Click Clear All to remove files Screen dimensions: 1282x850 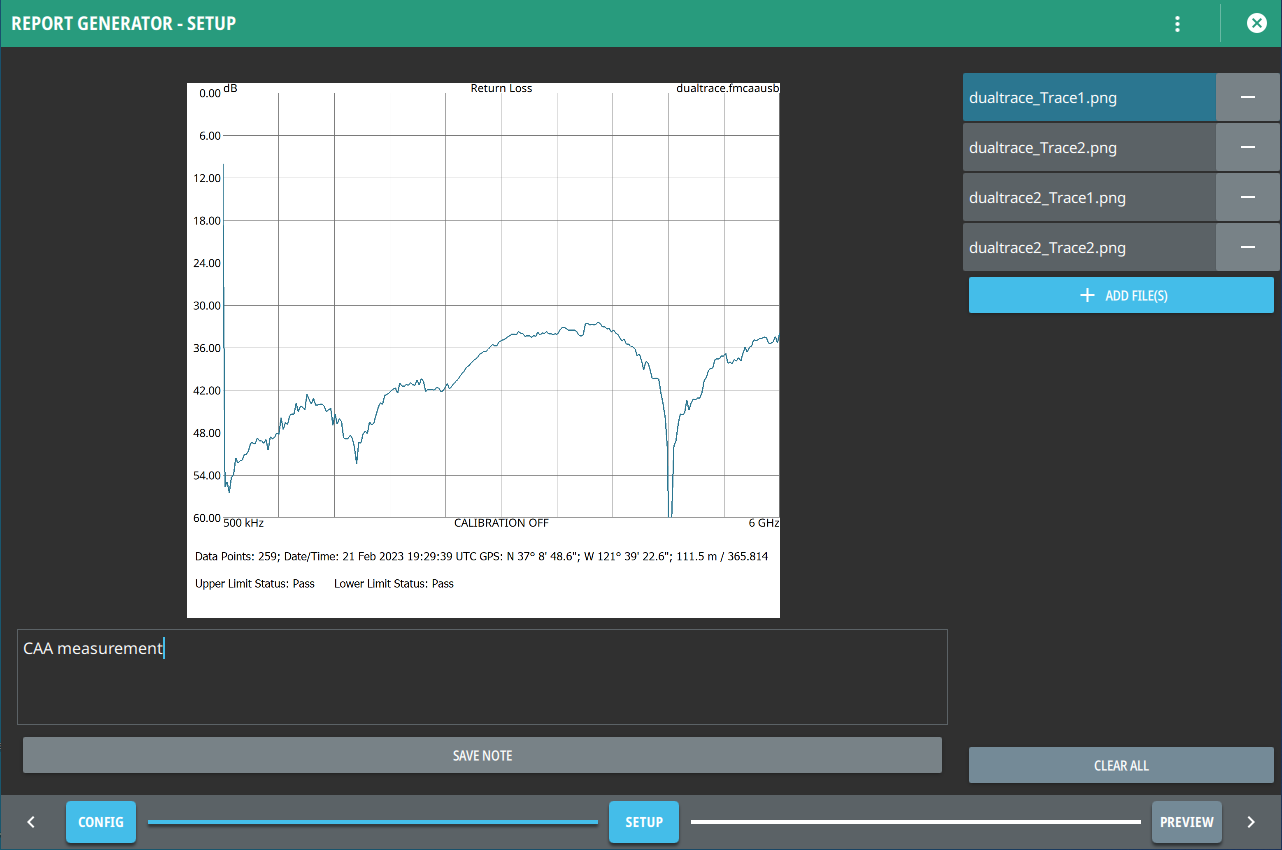click(1121, 766)
